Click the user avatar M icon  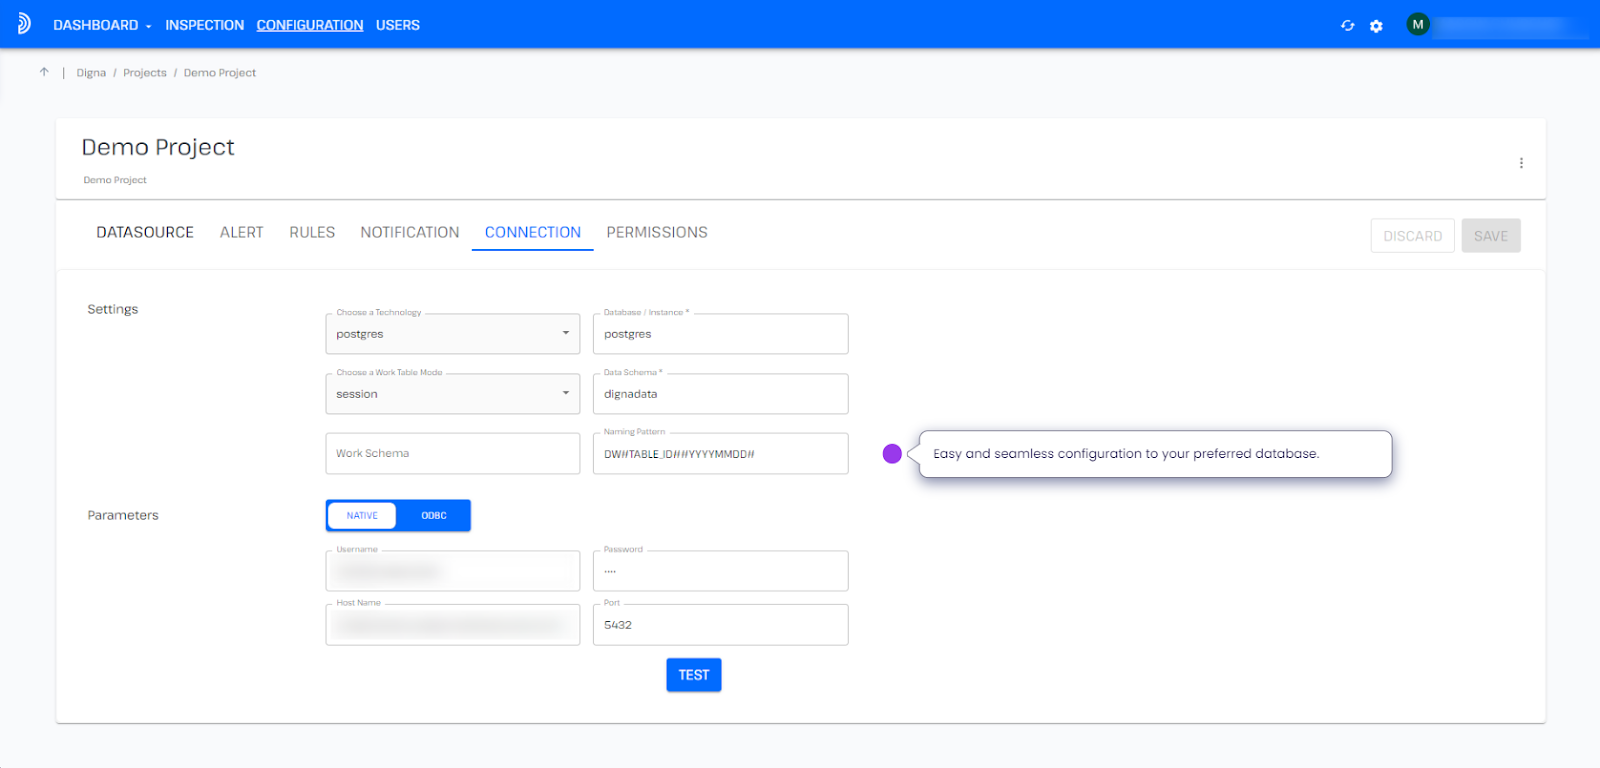point(1417,25)
